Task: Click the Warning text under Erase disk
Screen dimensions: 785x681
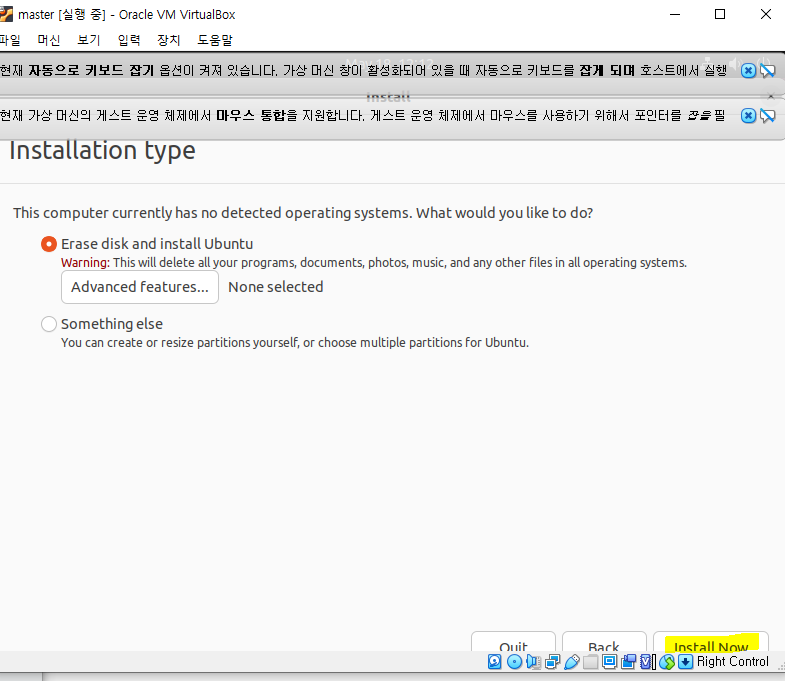Action: pyautogui.click(x=373, y=262)
